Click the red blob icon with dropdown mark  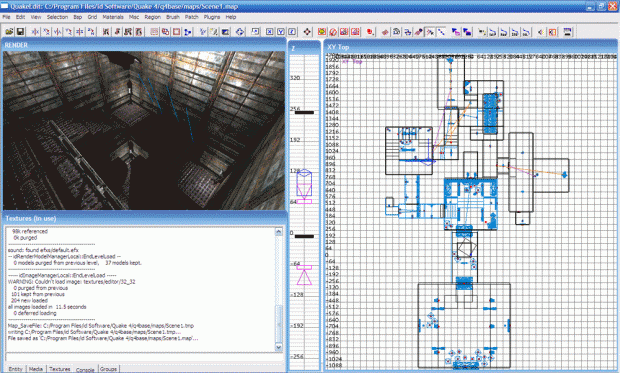[x=370, y=32]
